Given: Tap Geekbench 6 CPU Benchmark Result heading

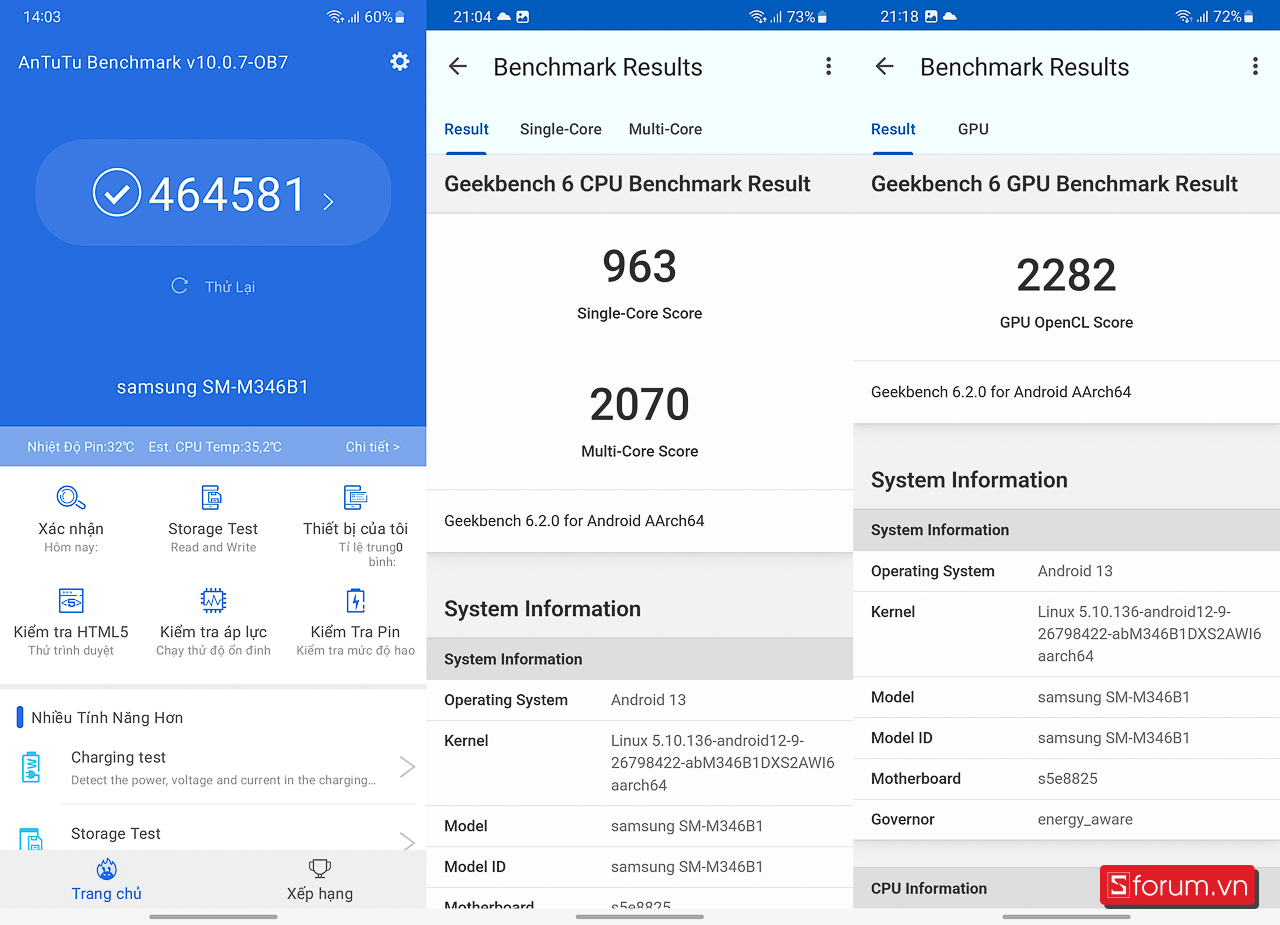Looking at the screenshot, I should pyautogui.click(x=627, y=184).
